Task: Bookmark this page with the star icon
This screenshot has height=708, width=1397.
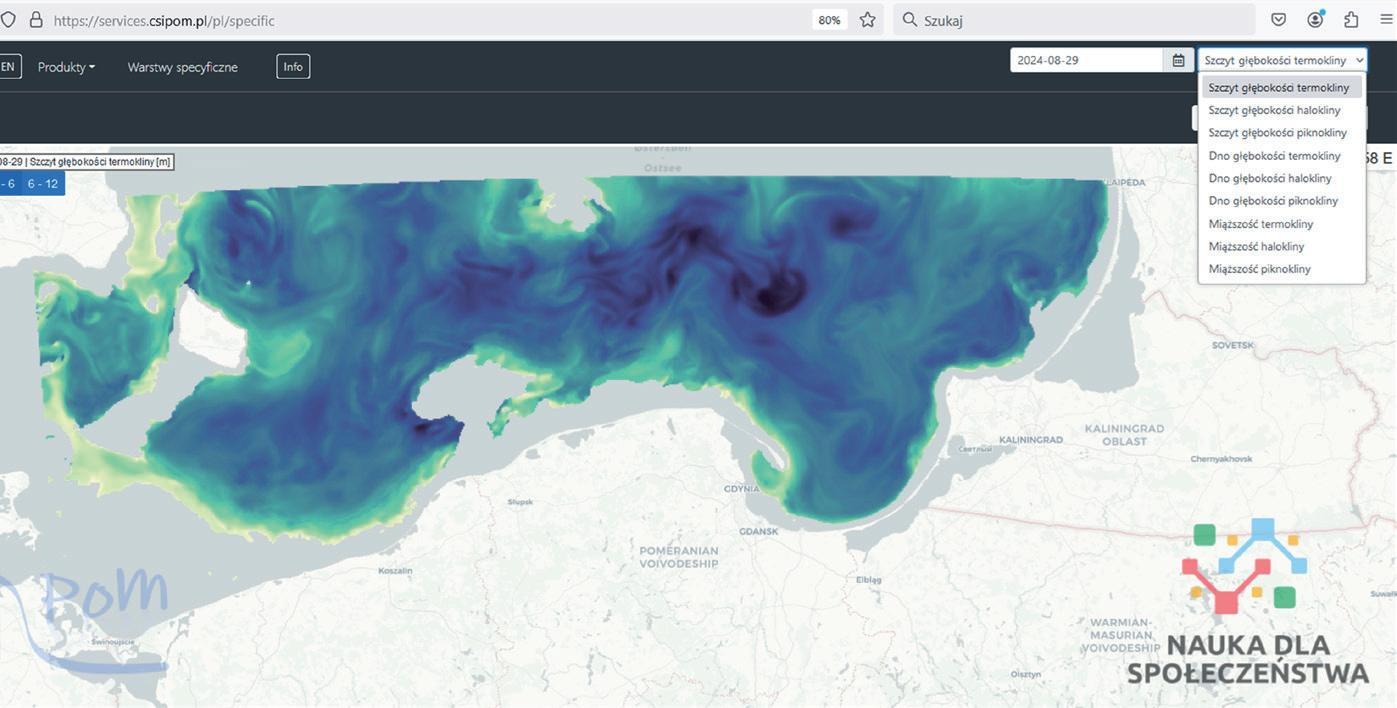Action: pyautogui.click(x=867, y=20)
